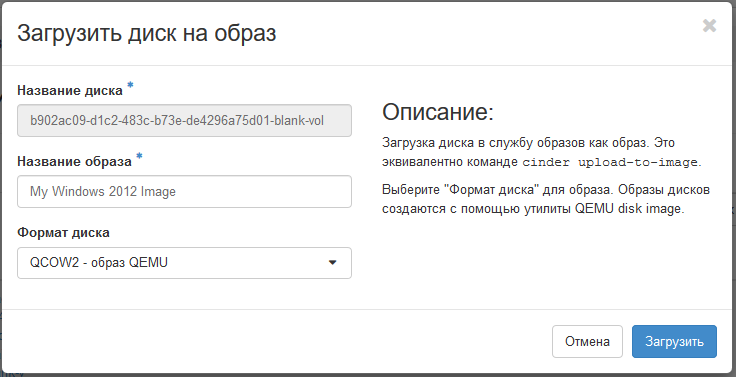Viewport: 736px width, 377px height.
Task: Click the Загрузить button
Action: coord(674,341)
